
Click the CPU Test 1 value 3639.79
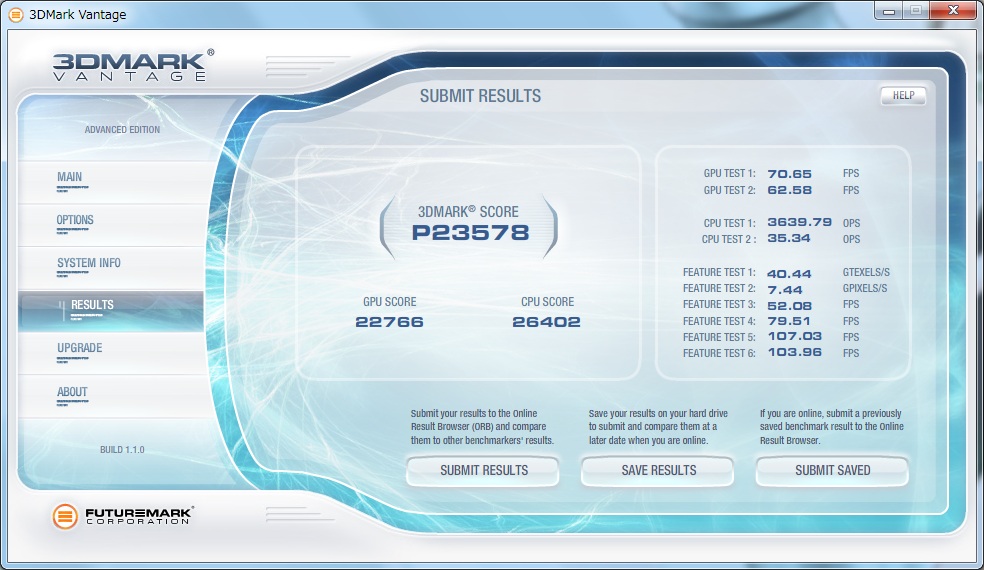(800, 222)
